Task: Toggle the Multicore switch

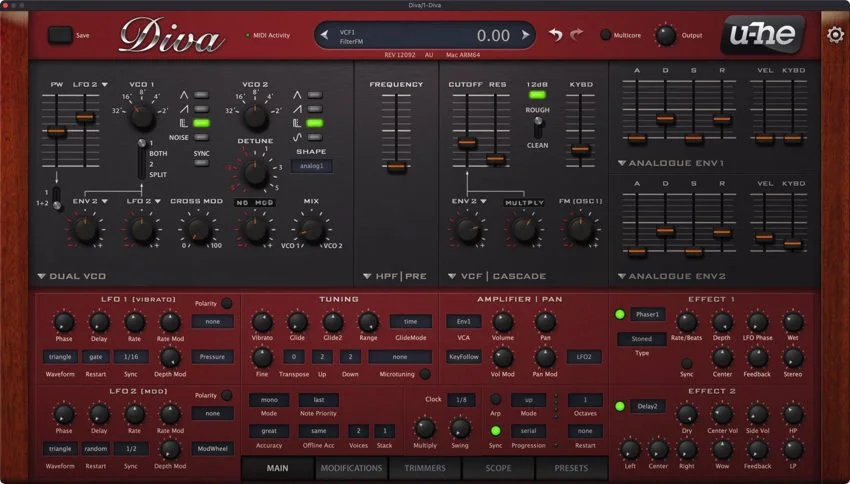Action: [x=606, y=35]
